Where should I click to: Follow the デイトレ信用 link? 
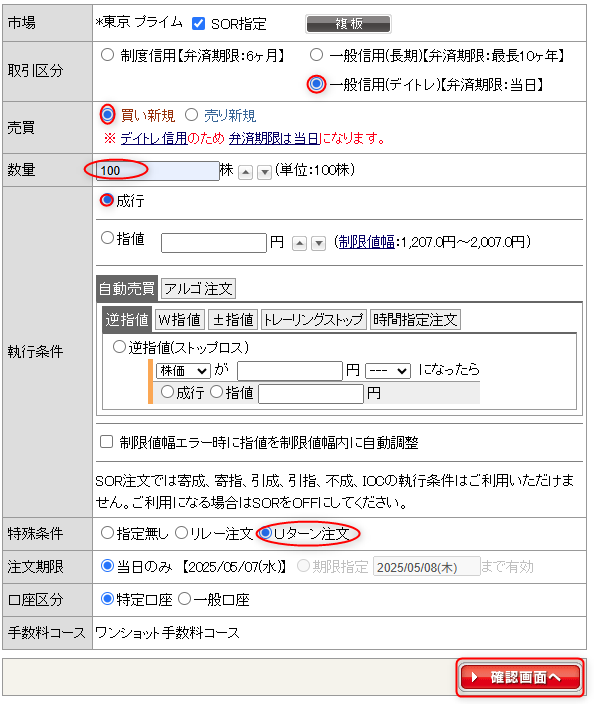coord(154,138)
